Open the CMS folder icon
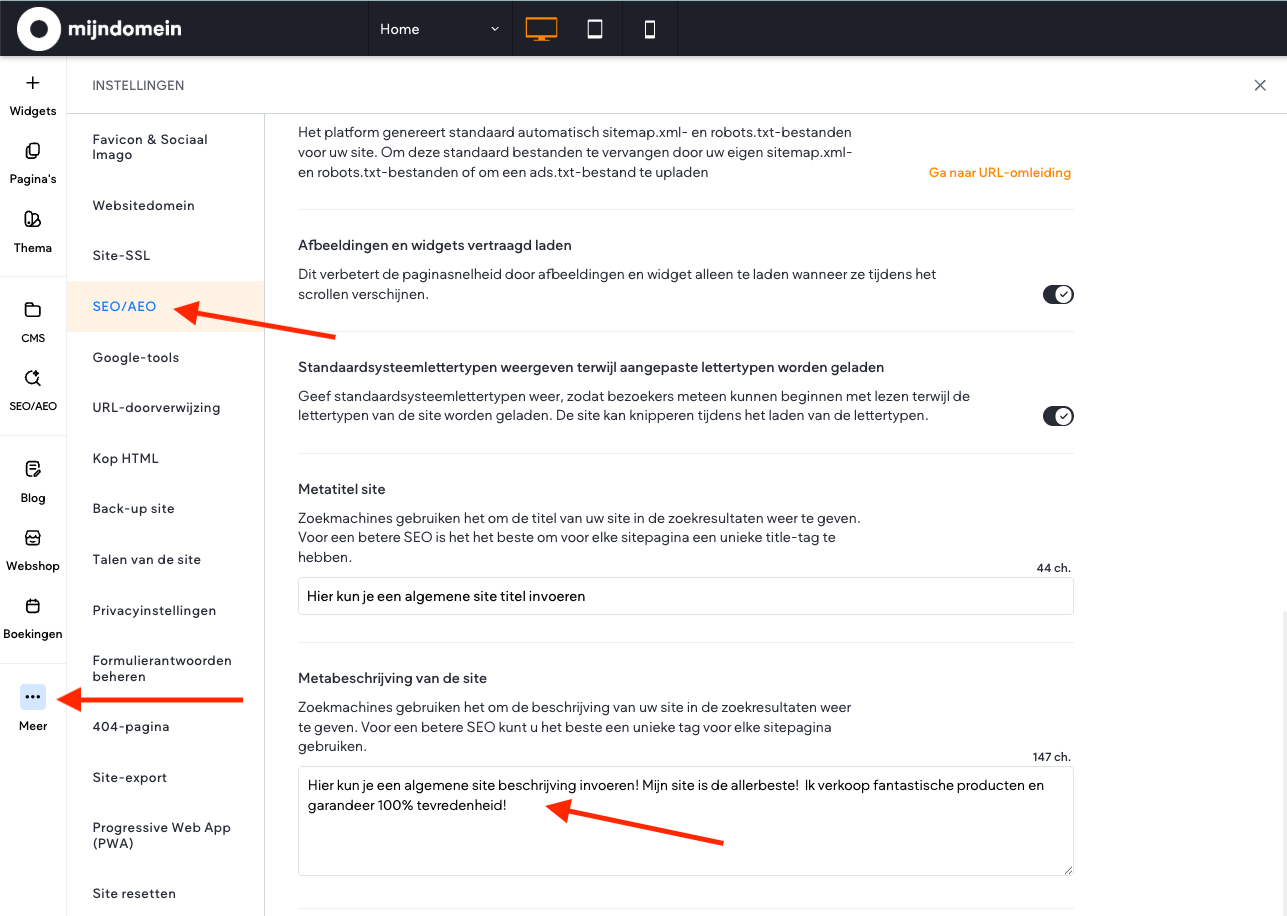Viewport: 1287px width, 916px height. coord(33,310)
